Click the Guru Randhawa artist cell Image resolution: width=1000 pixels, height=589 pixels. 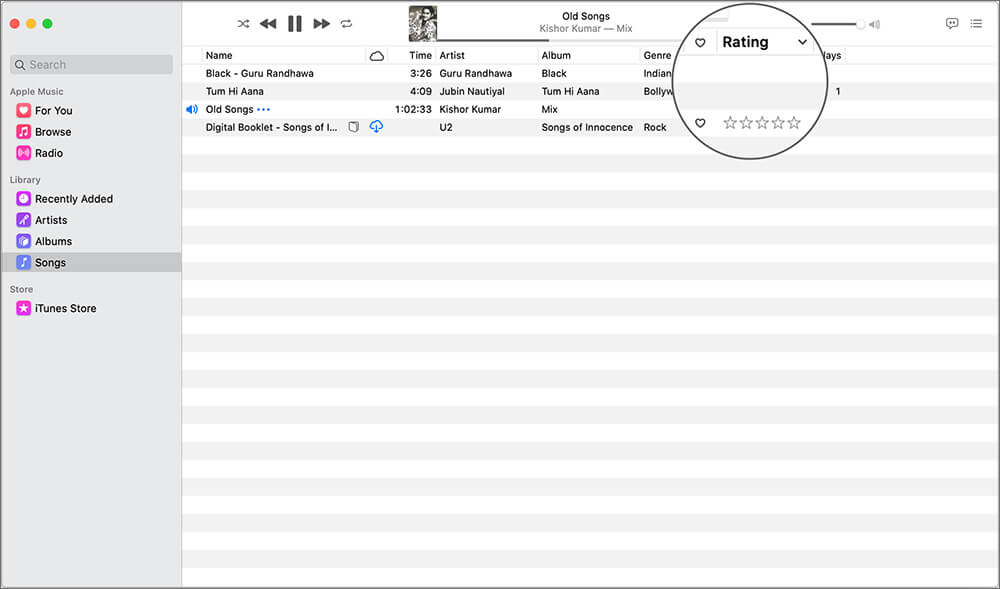point(476,73)
